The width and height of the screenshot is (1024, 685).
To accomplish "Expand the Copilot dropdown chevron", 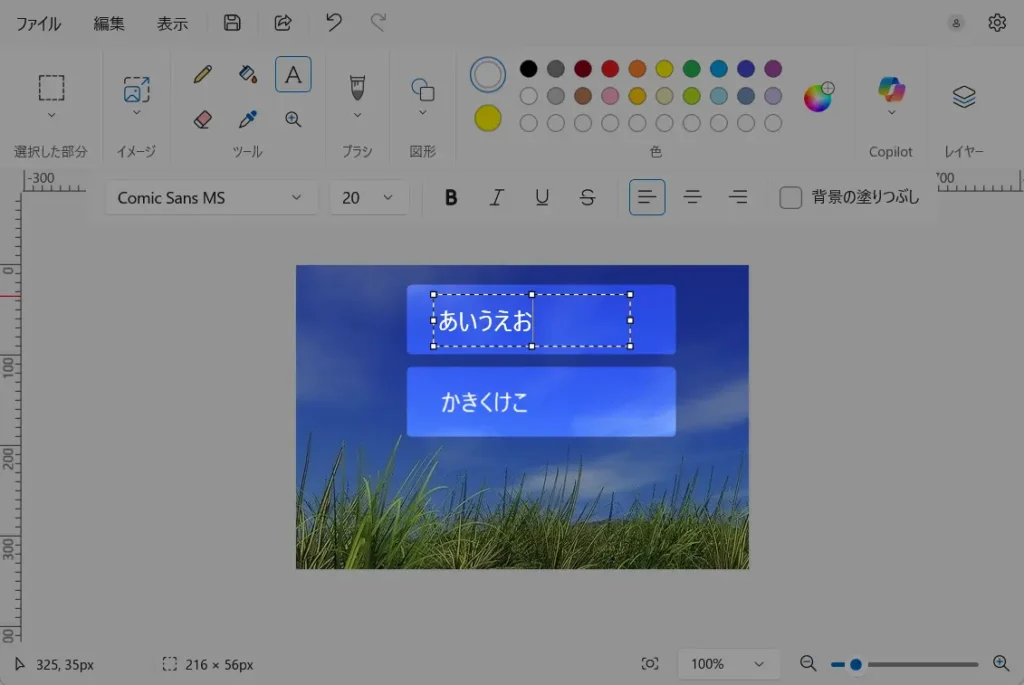I will (x=891, y=113).
